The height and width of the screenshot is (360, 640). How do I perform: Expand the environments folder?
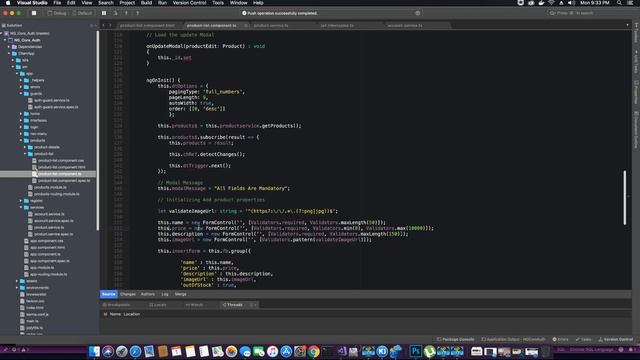(x=17, y=288)
